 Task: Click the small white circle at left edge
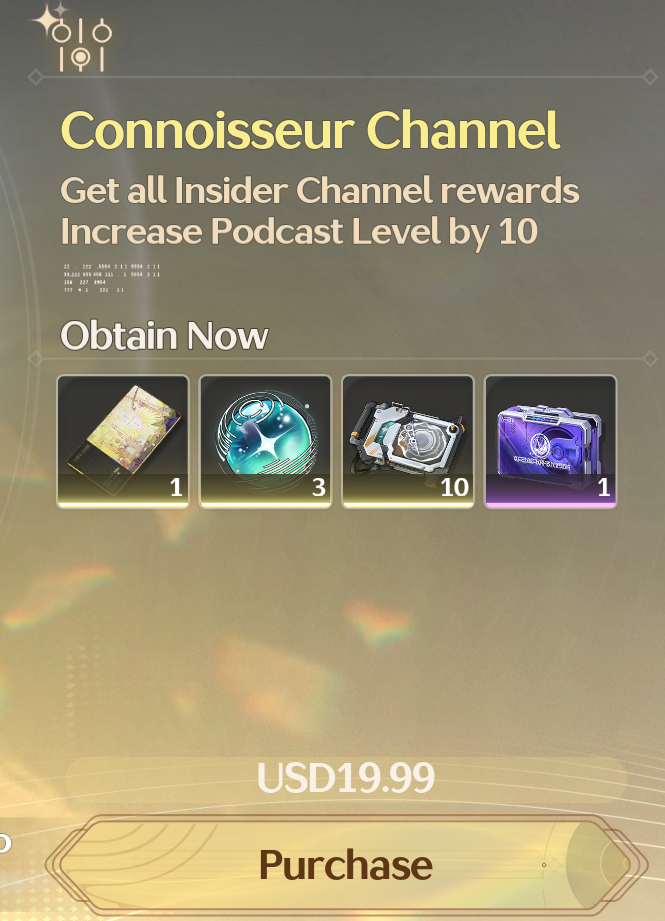(4, 843)
